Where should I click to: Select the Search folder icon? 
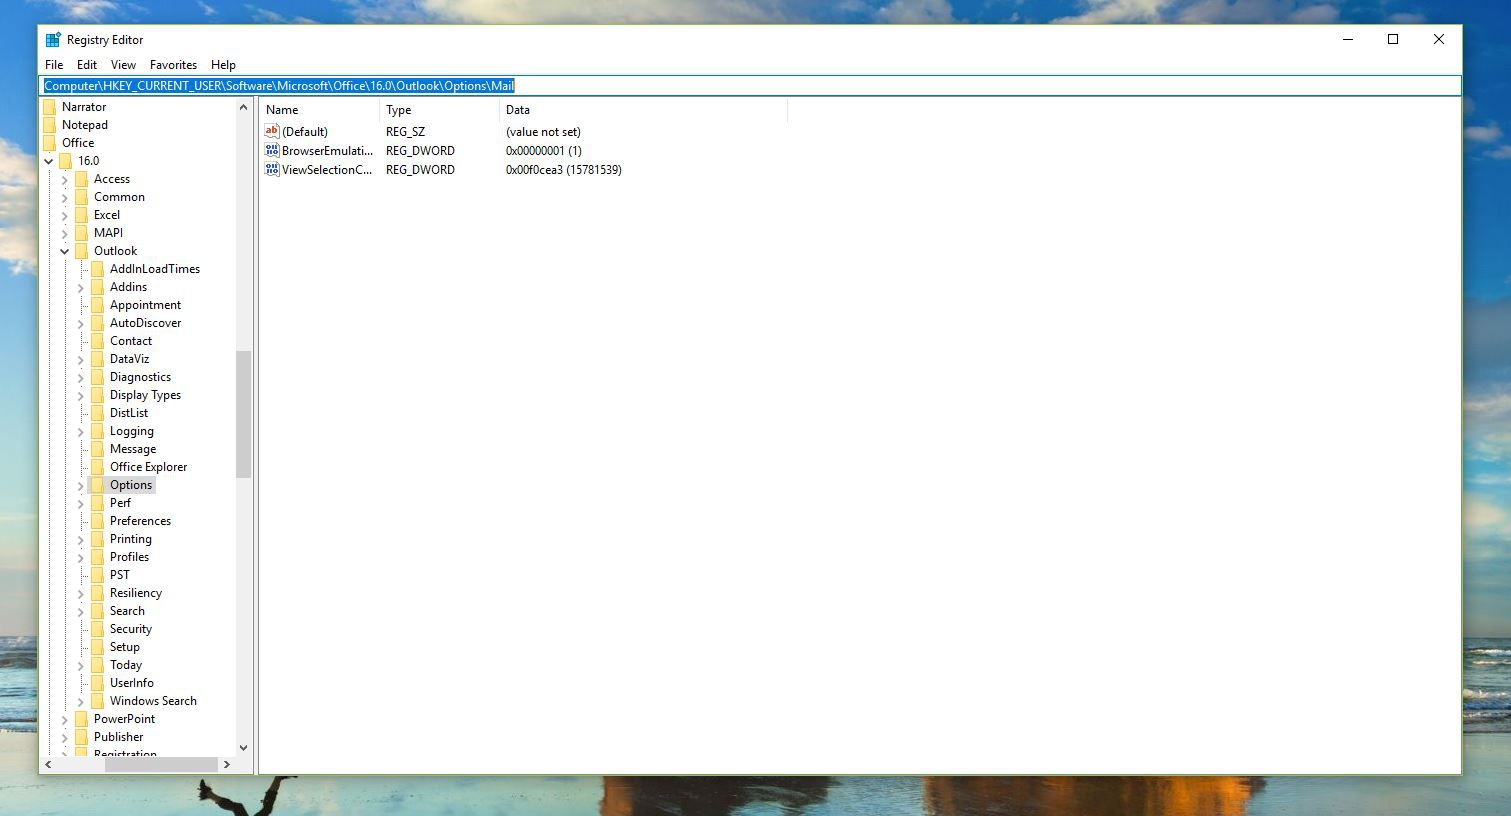(x=97, y=611)
